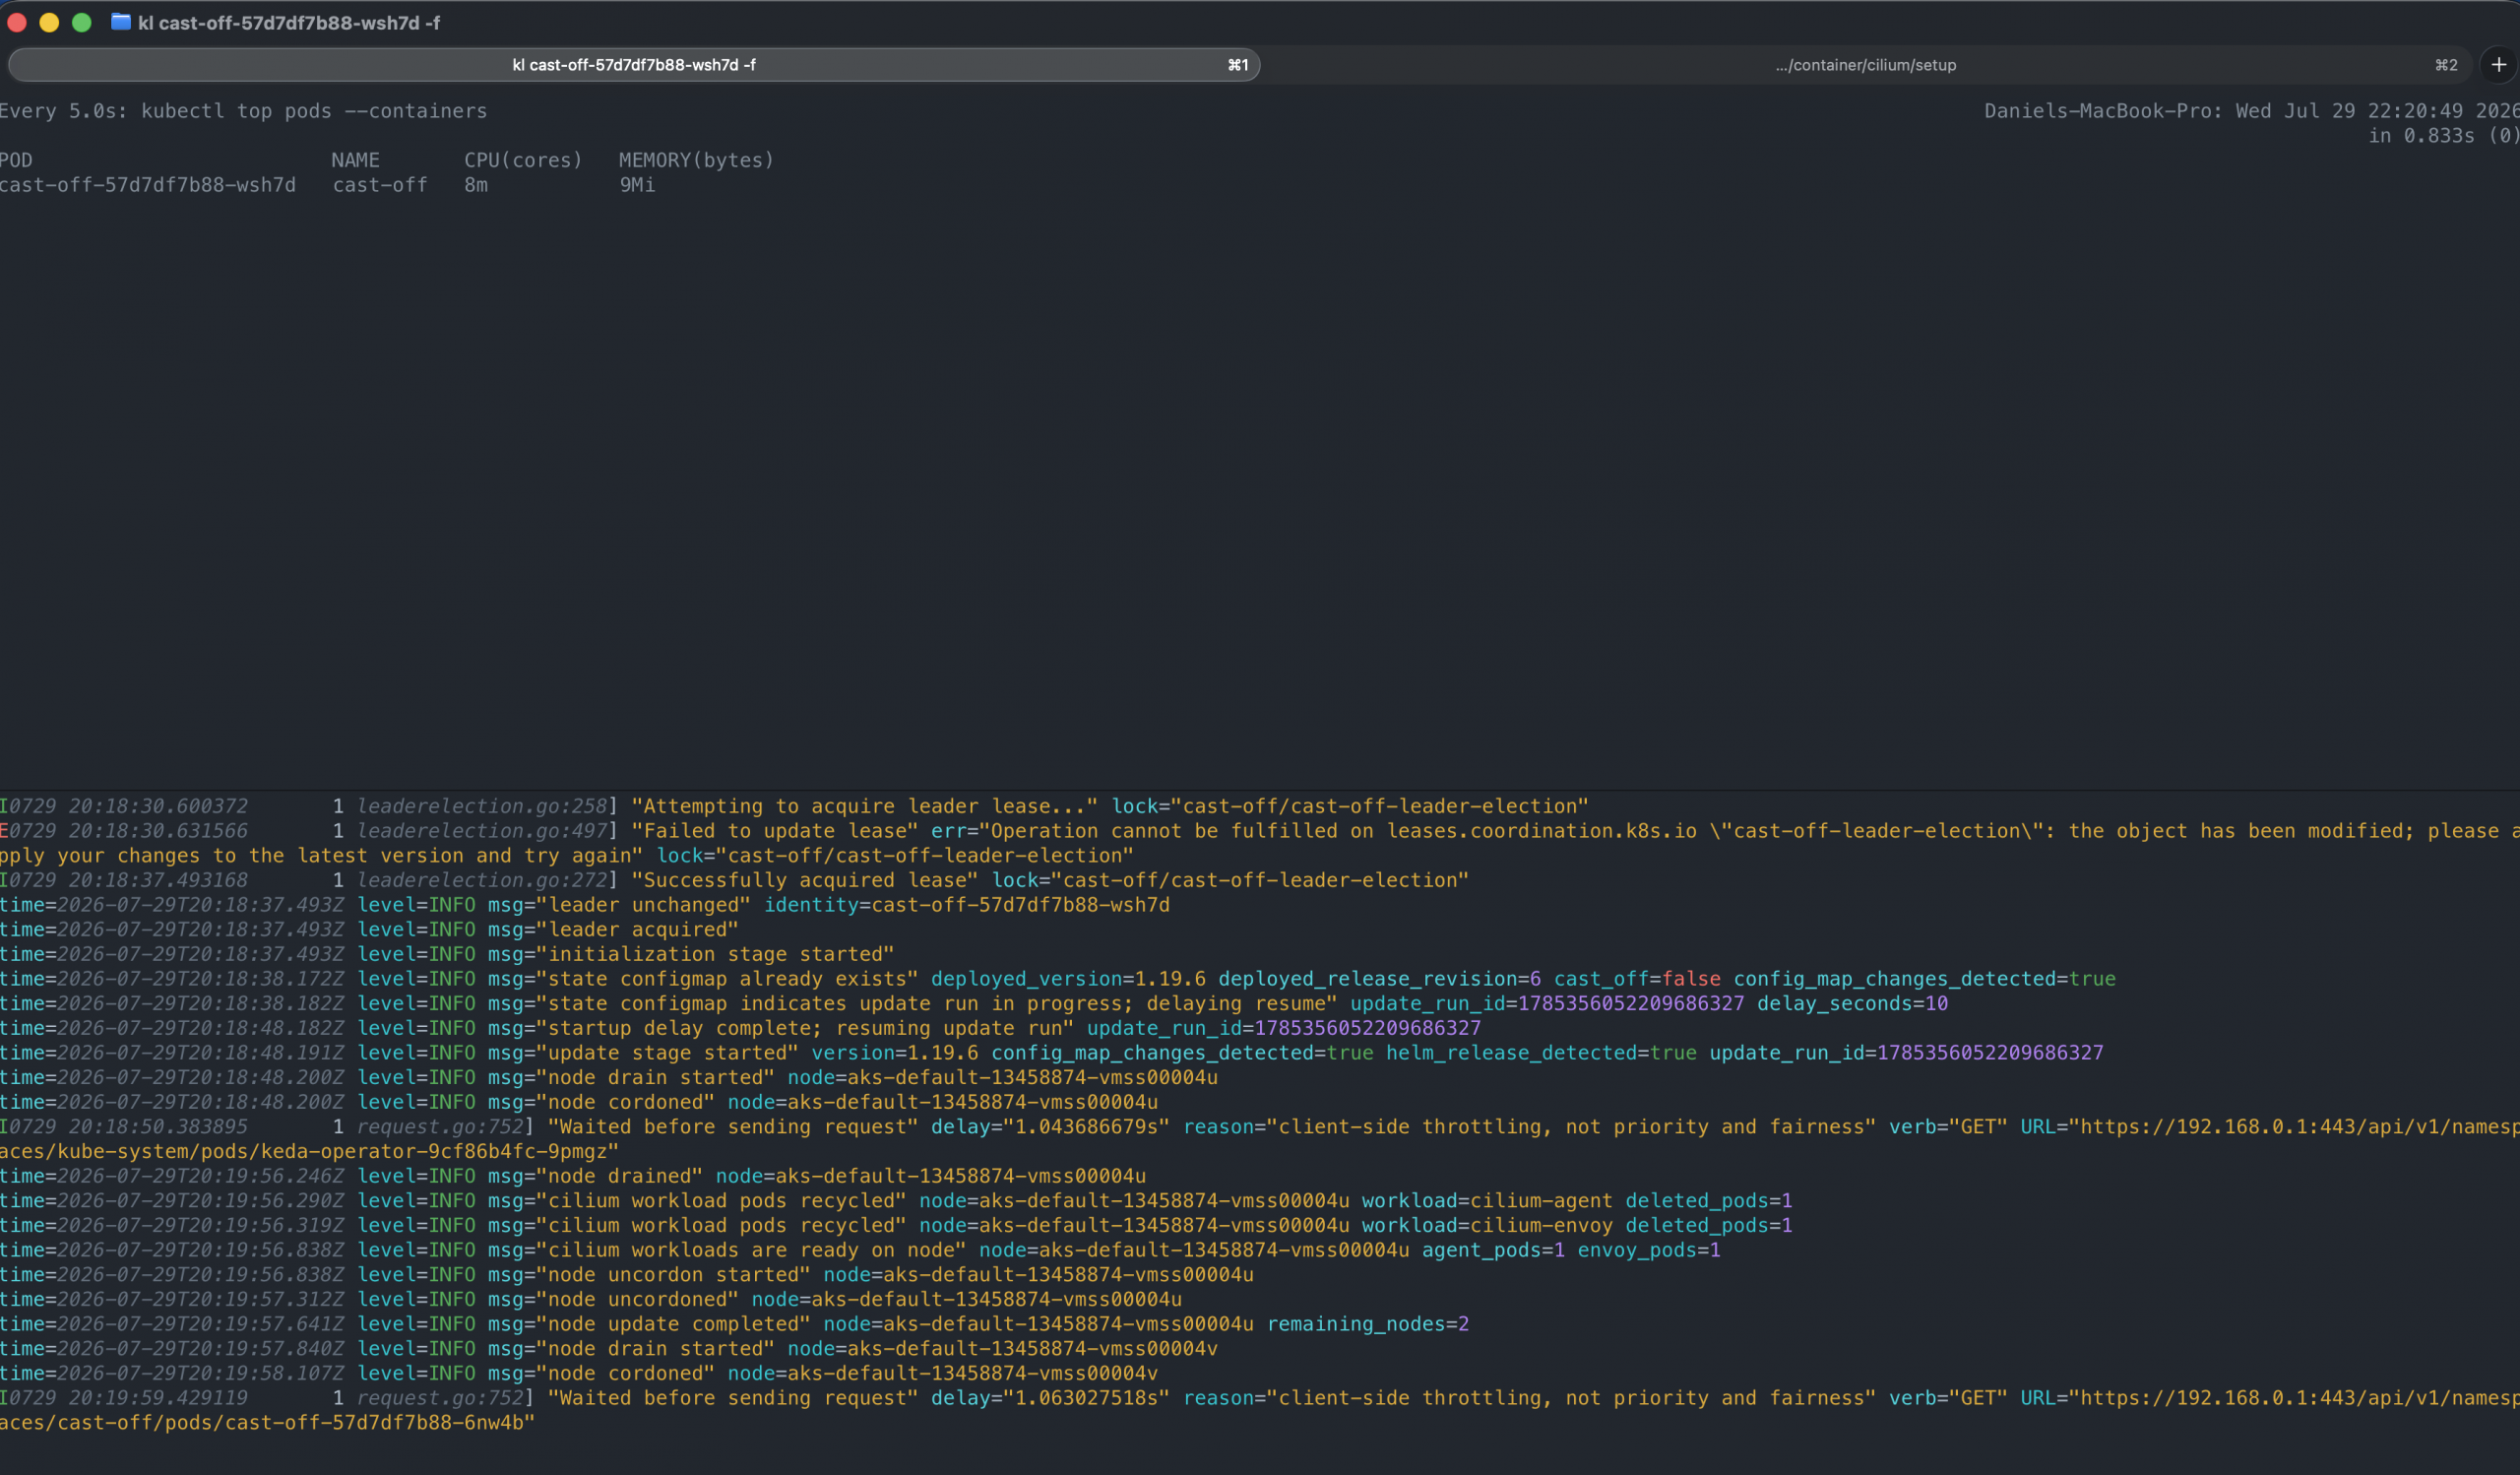Click delay="1.063027518s" value
2520x1475 pixels.
point(1050,1398)
